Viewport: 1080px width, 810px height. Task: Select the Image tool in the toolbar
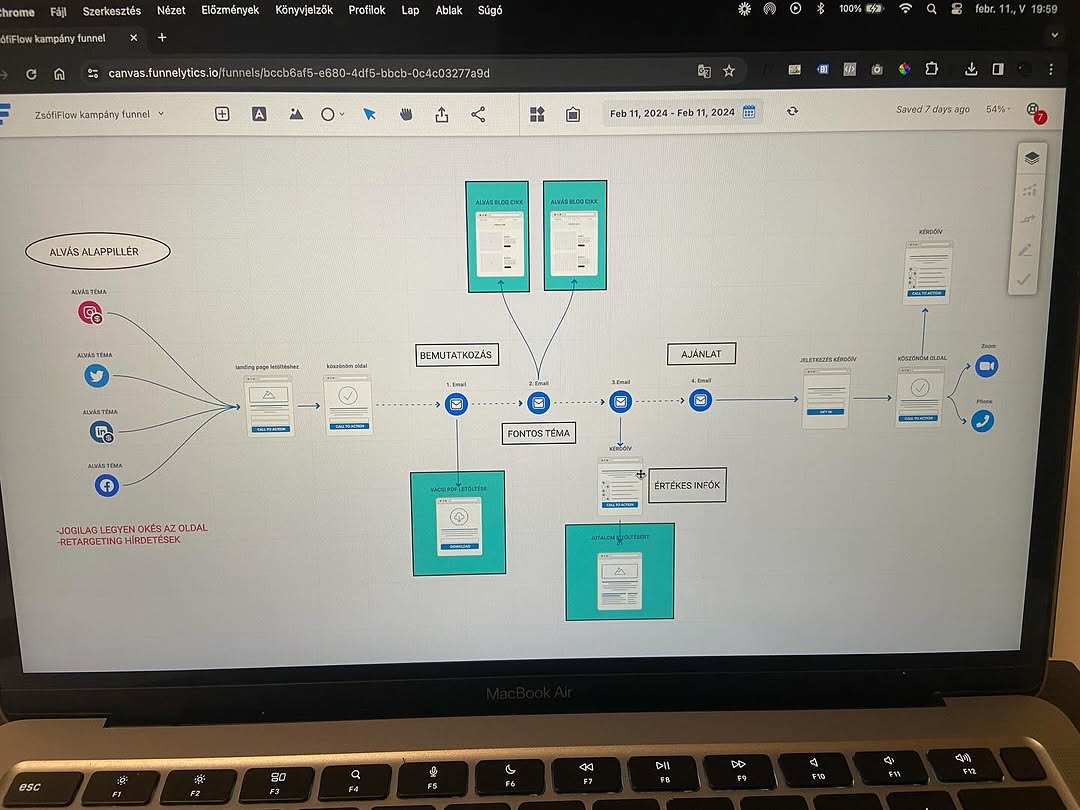295,113
